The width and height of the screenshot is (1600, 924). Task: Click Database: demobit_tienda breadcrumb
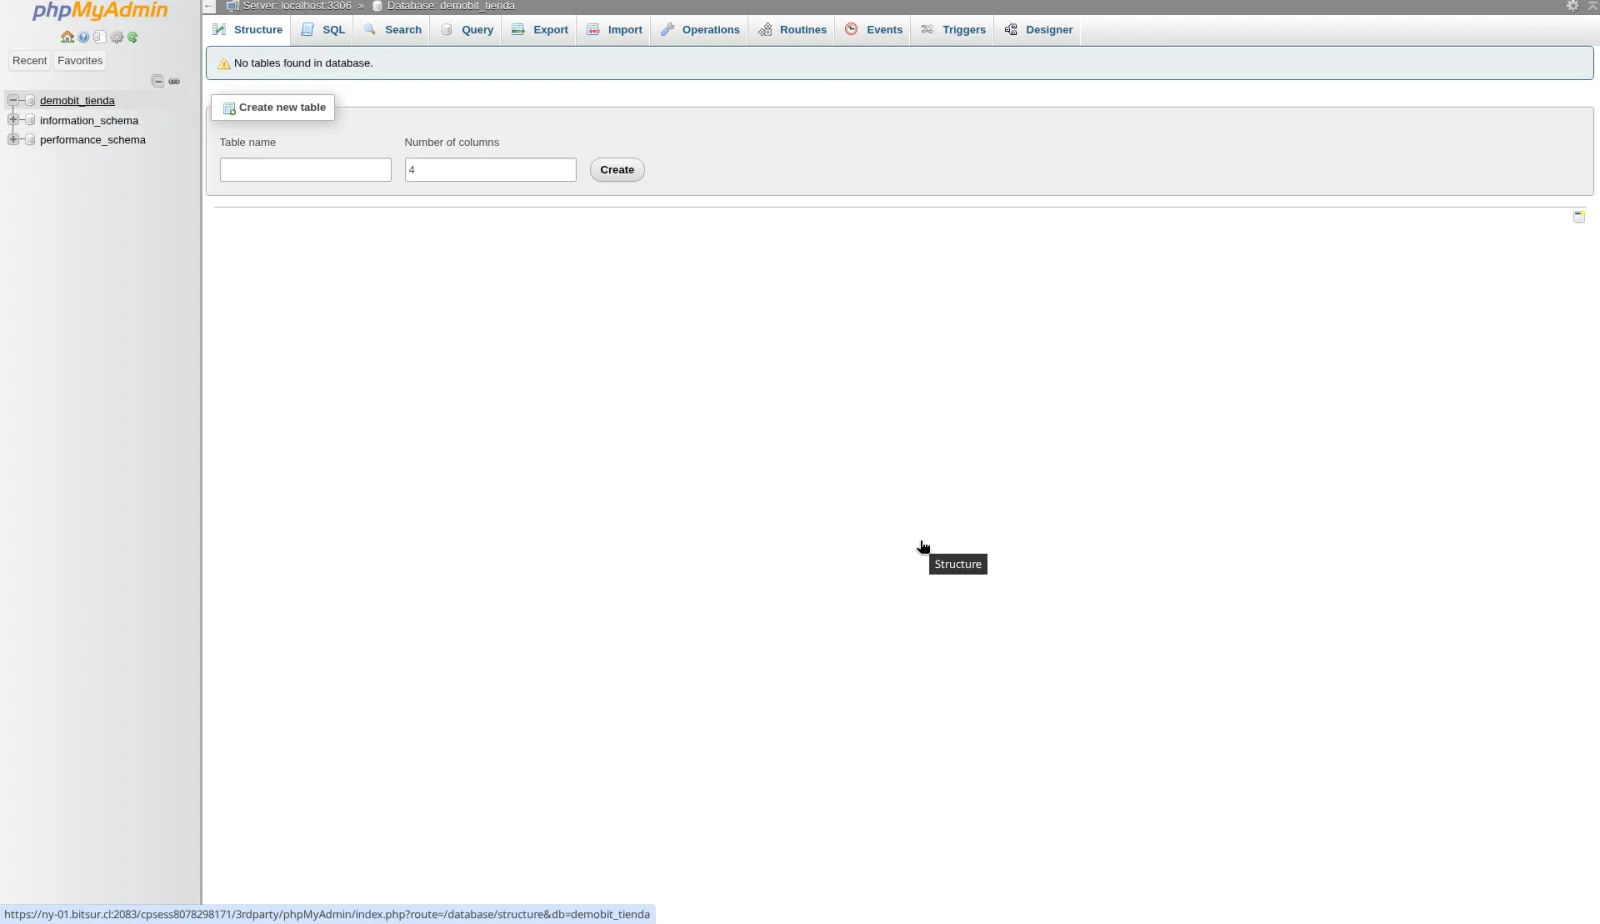[x=451, y=6]
